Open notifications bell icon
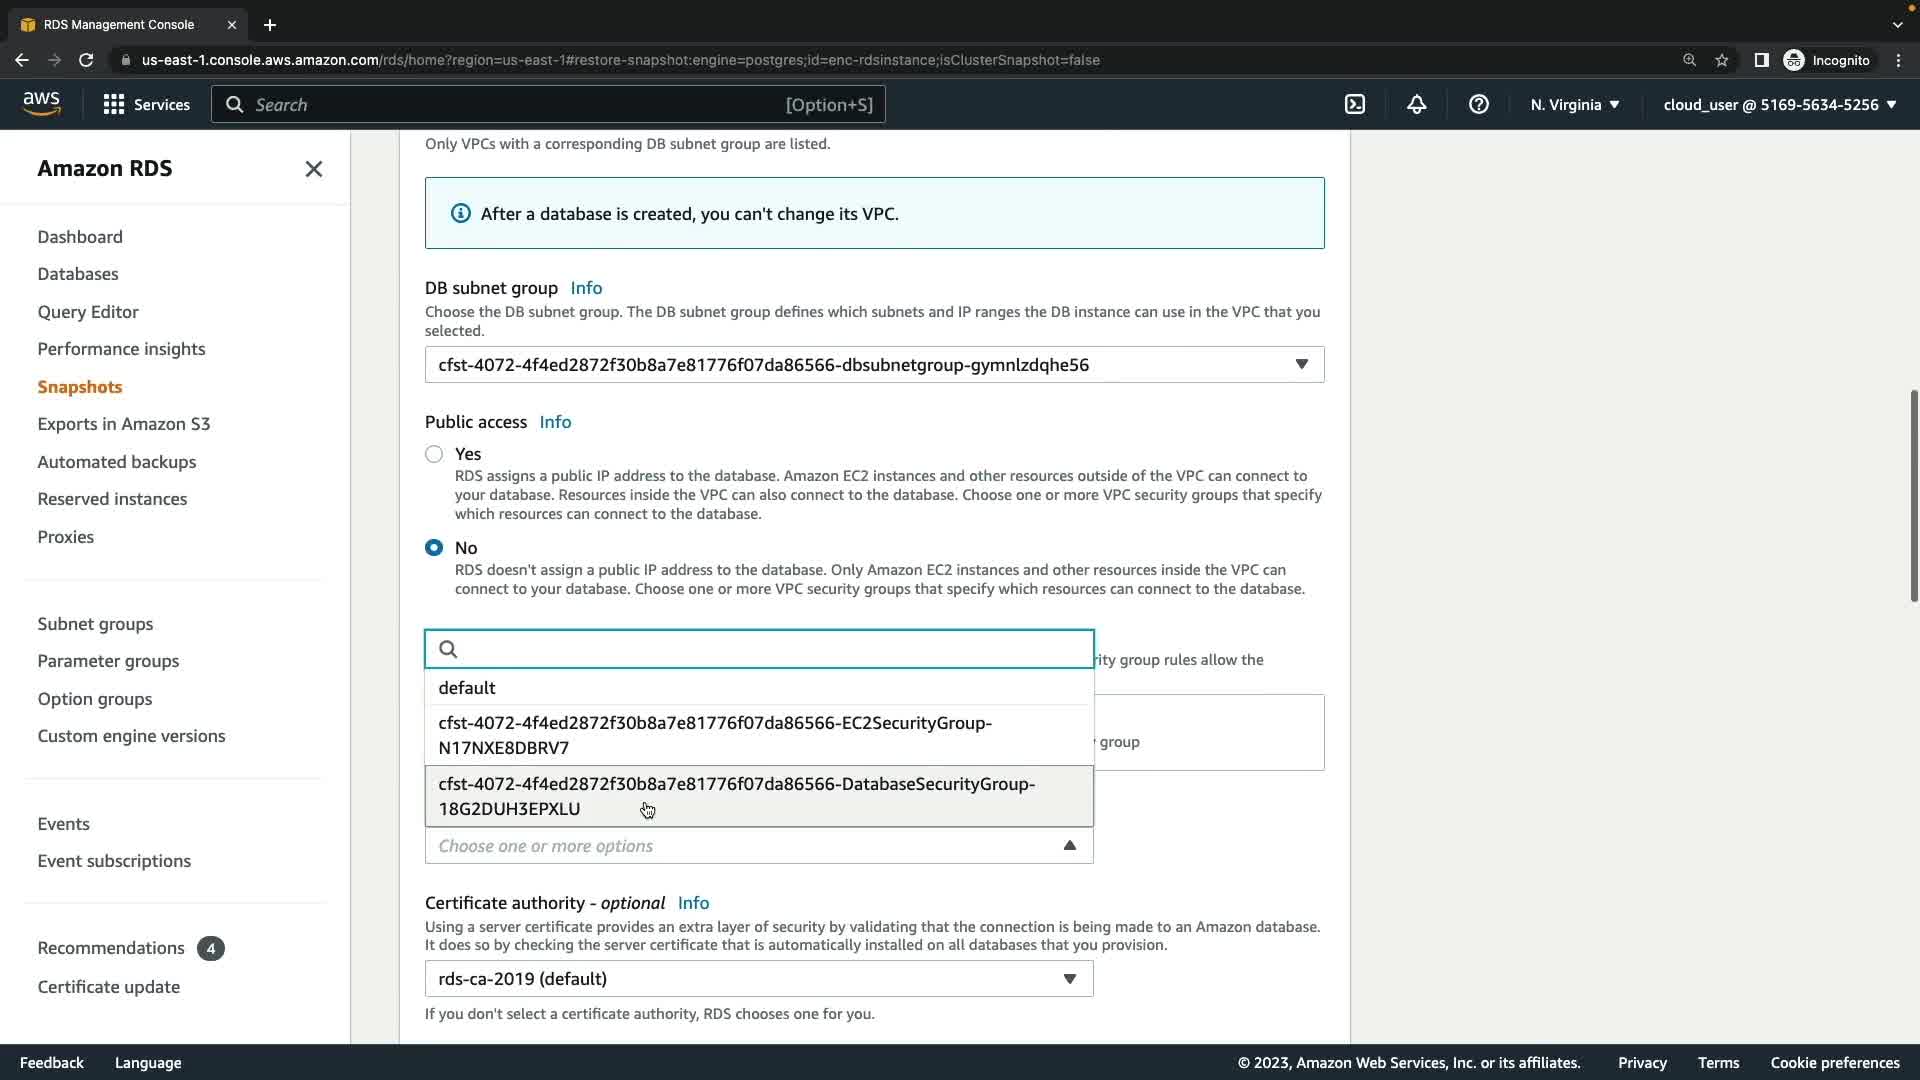Viewport: 1920px width, 1080px height. point(1416,104)
